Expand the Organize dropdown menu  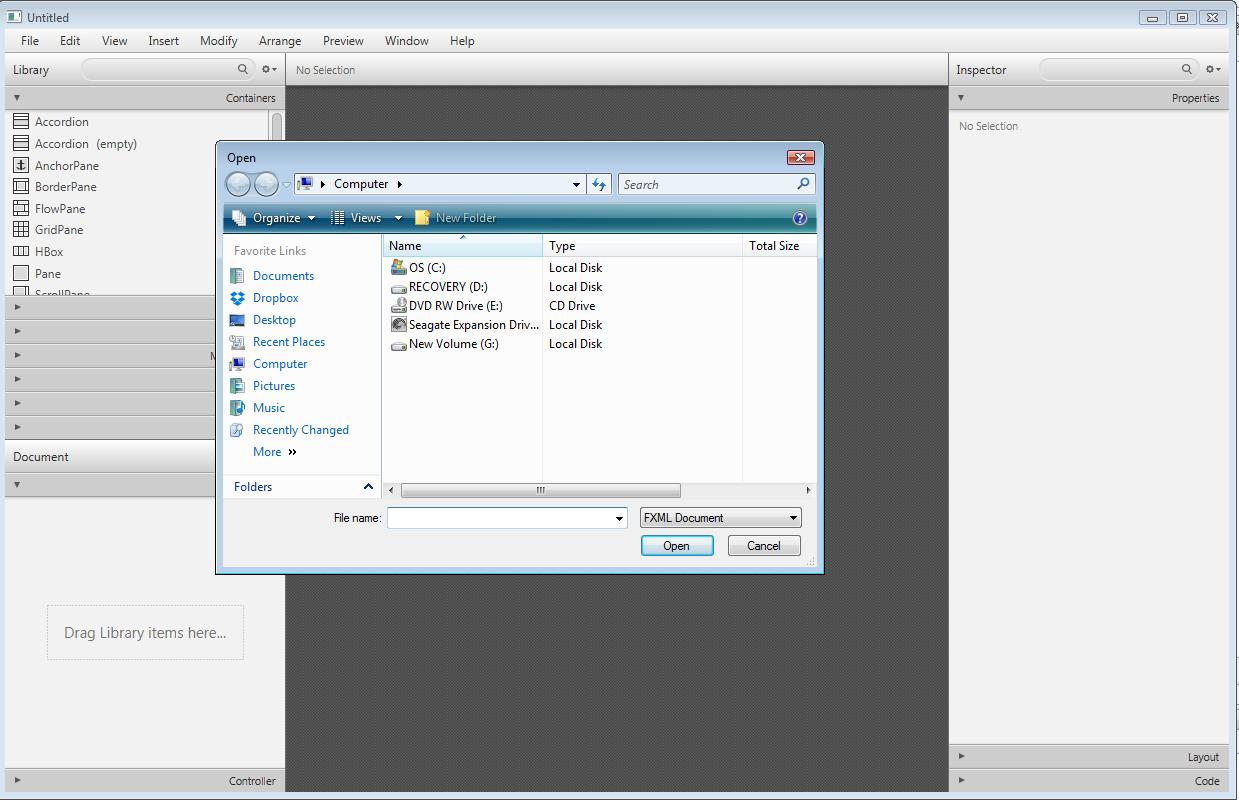[x=274, y=218]
